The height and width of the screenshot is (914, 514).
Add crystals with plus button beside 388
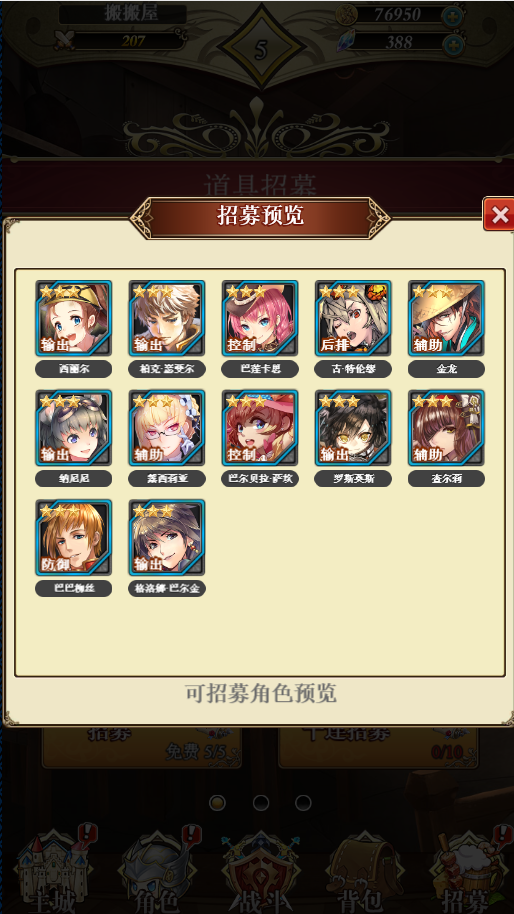coord(453,44)
